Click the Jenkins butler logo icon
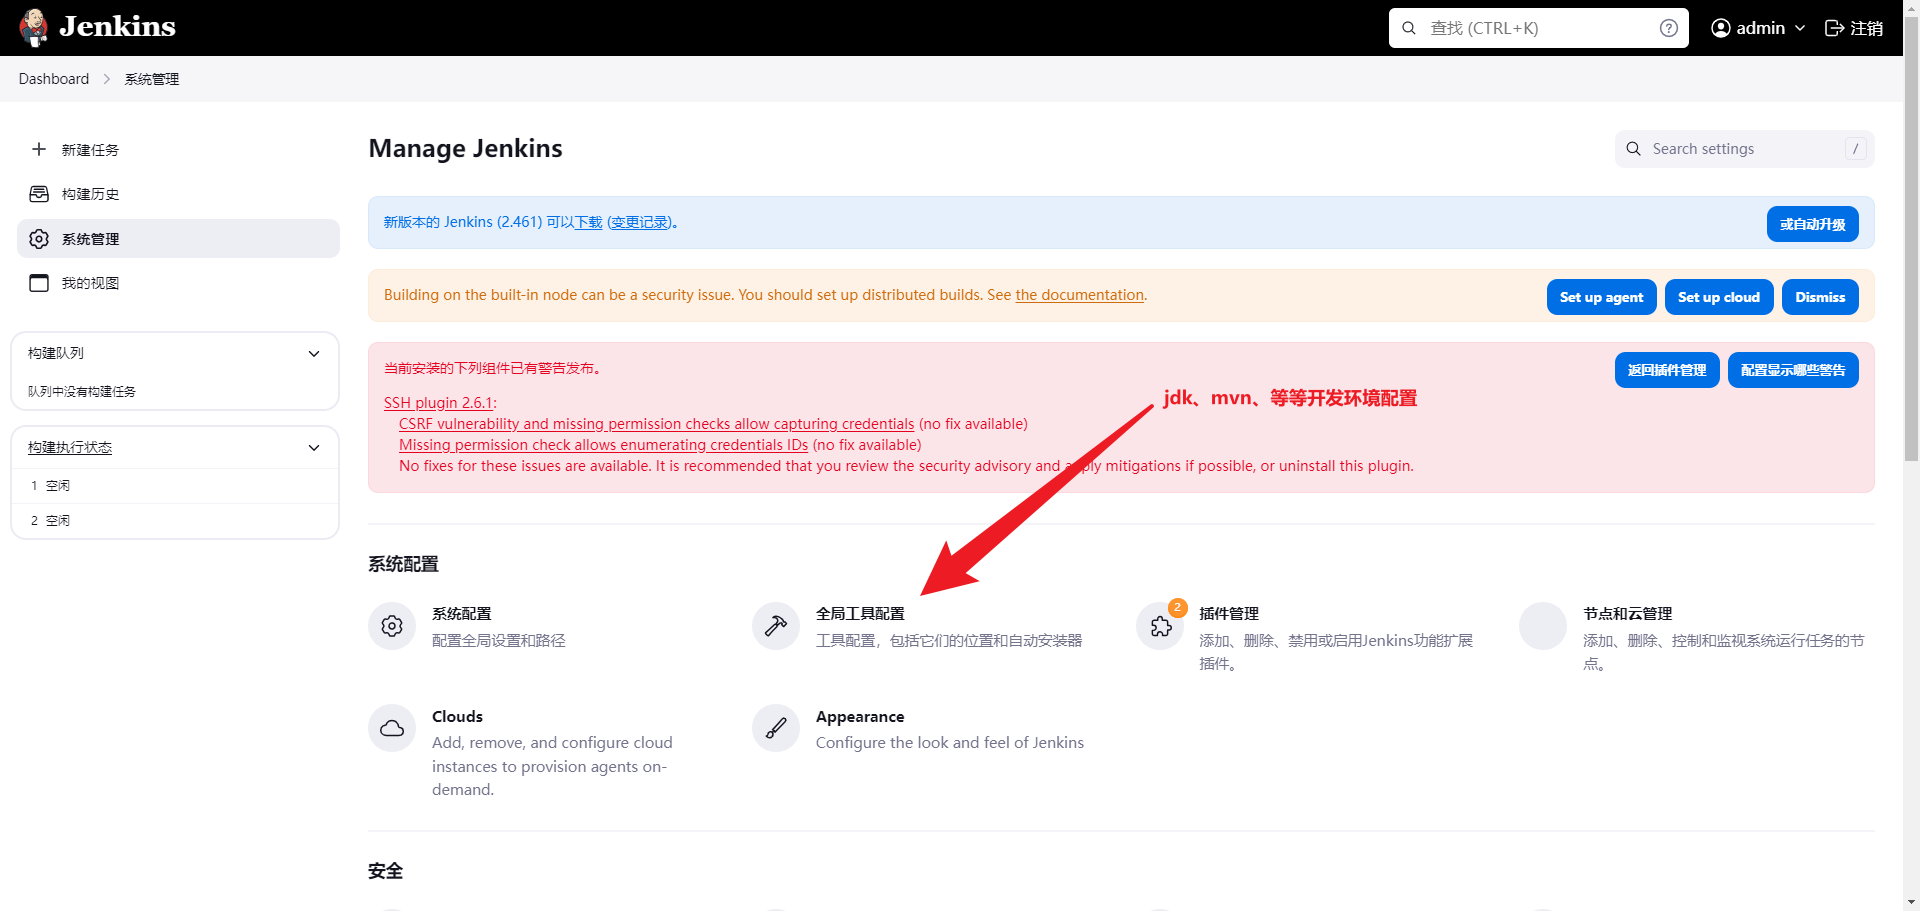 [x=34, y=28]
